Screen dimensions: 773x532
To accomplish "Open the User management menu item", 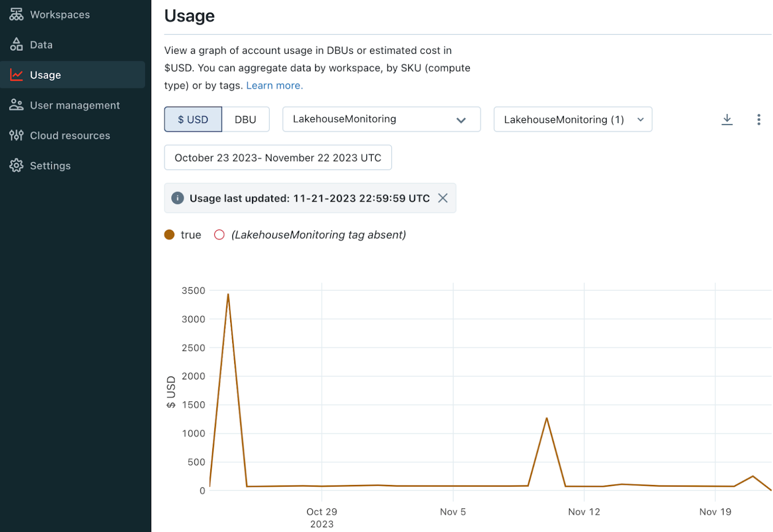I will click(74, 105).
